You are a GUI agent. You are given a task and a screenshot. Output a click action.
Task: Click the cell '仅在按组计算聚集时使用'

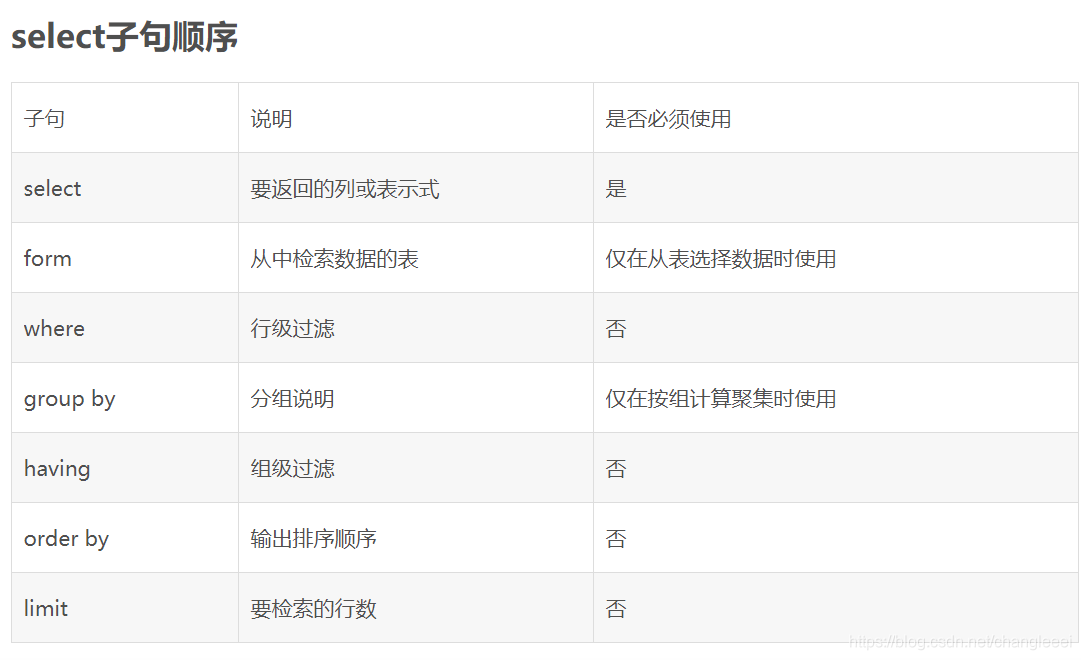836,398
